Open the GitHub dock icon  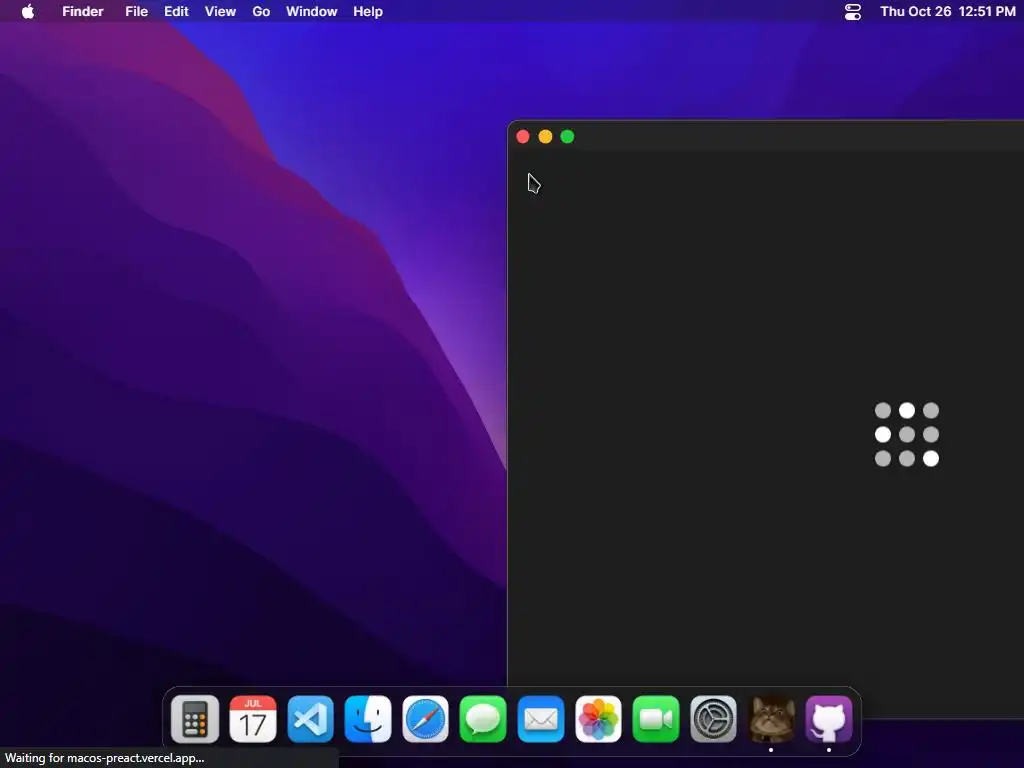(x=829, y=719)
